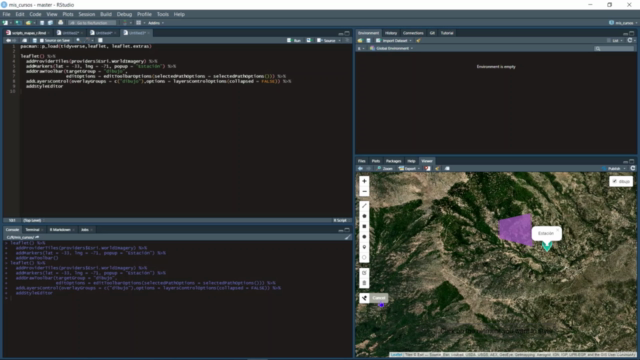Viewport: 640px width, 360px height.
Task: Switch to the Terminal tab
Action: (33, 230)
